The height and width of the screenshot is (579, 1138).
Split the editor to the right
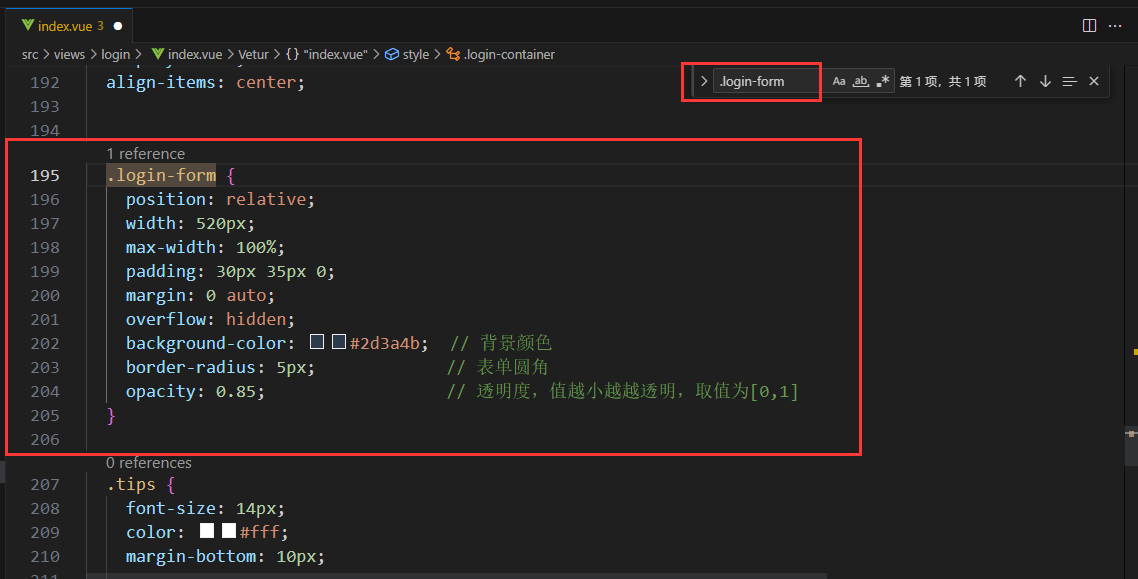[x=1089, y=25]
